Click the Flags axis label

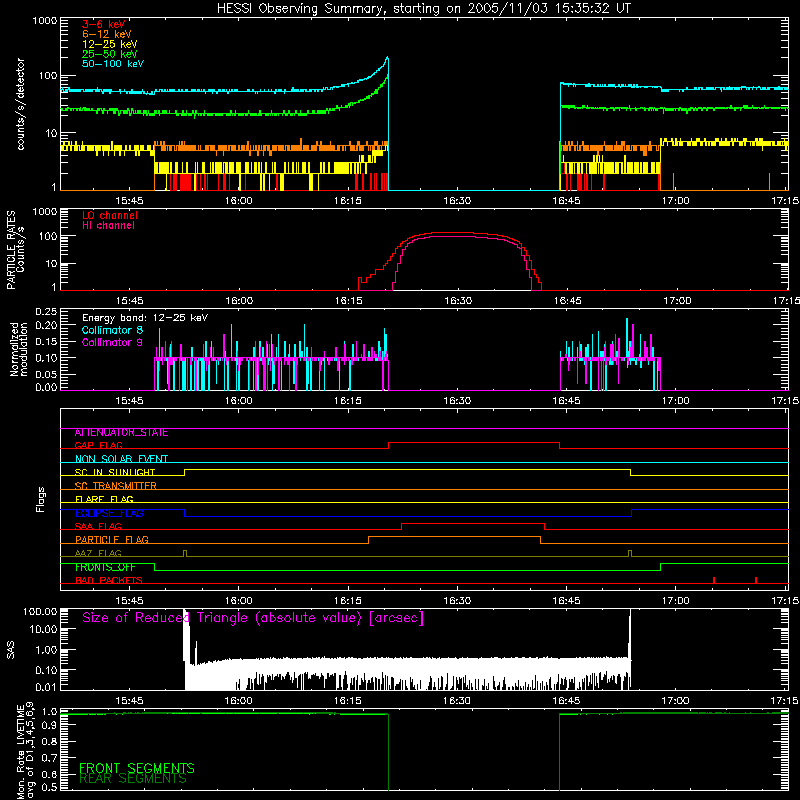click(x=40, y=499)
